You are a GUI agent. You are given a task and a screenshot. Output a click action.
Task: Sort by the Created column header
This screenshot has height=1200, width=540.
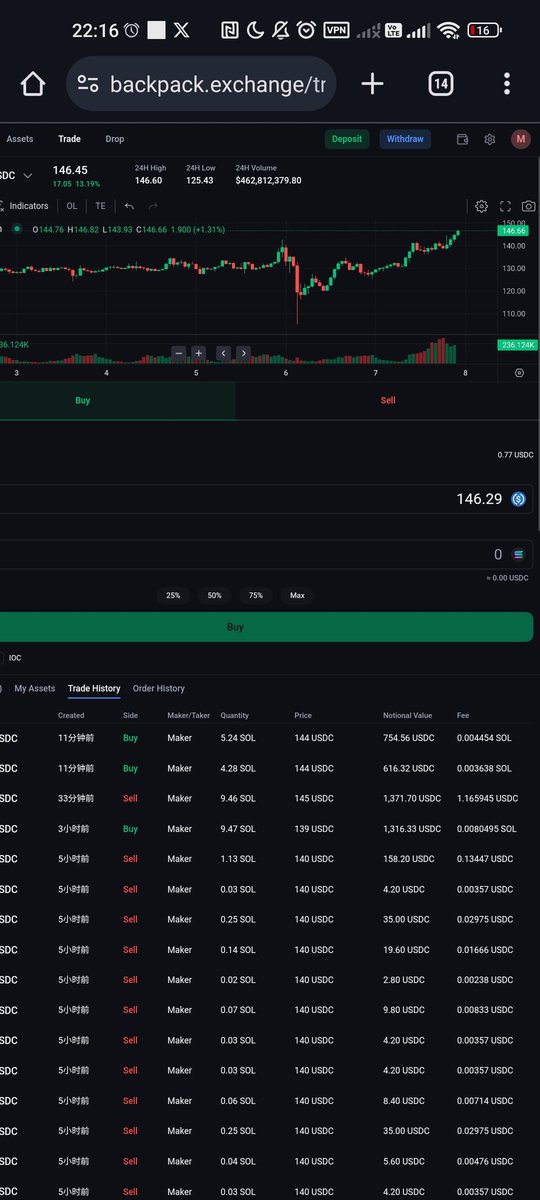[71, 716]
